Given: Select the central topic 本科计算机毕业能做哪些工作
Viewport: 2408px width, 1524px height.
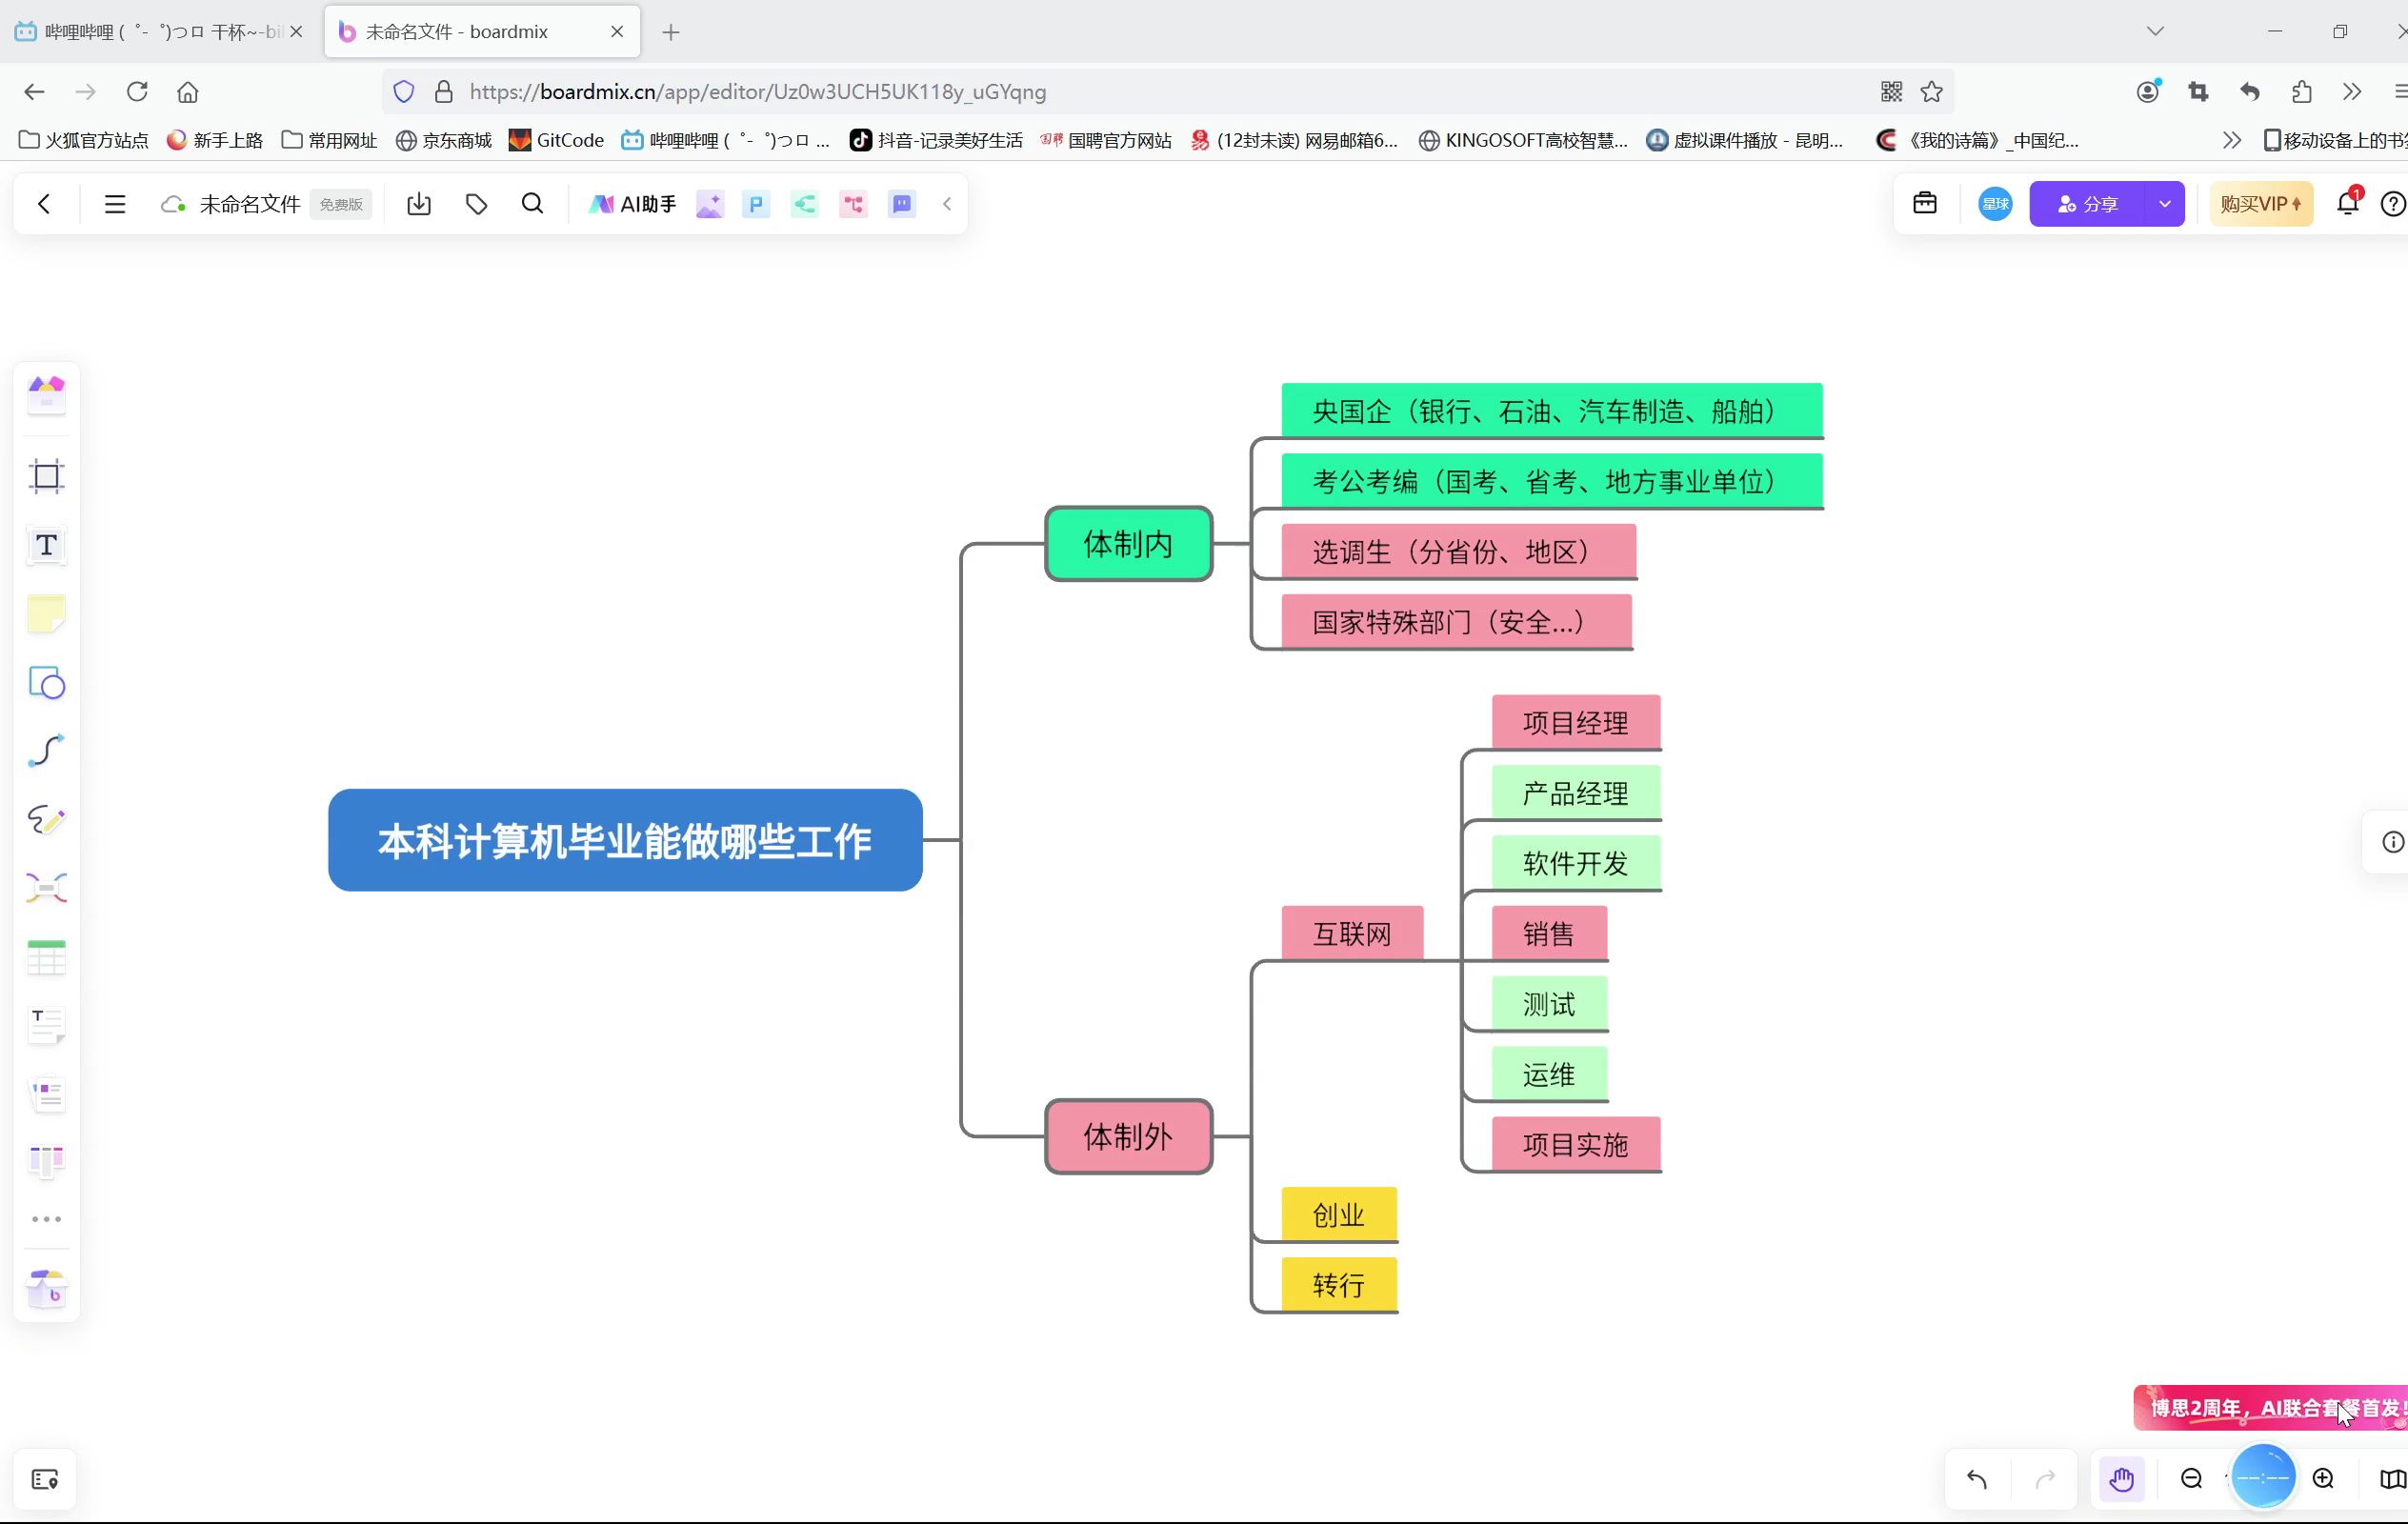Looking at the screenshot, I should click(x=625, y=840).
